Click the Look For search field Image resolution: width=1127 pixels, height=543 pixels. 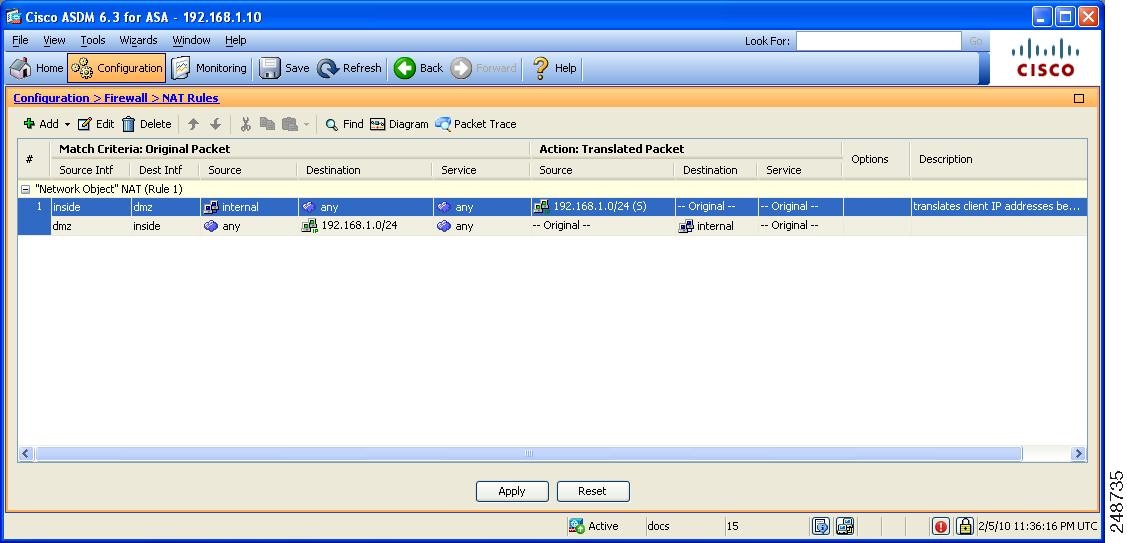(878, 41)
